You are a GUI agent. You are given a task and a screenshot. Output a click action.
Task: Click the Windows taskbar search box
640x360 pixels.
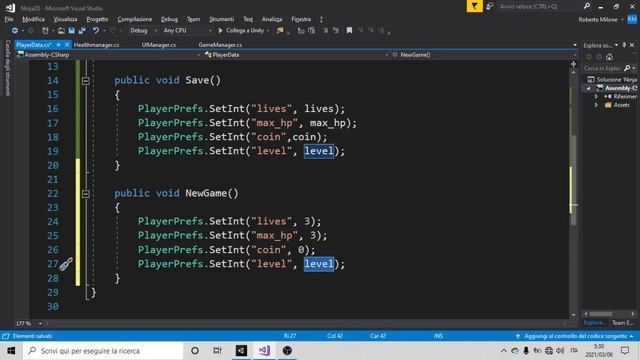103,351
